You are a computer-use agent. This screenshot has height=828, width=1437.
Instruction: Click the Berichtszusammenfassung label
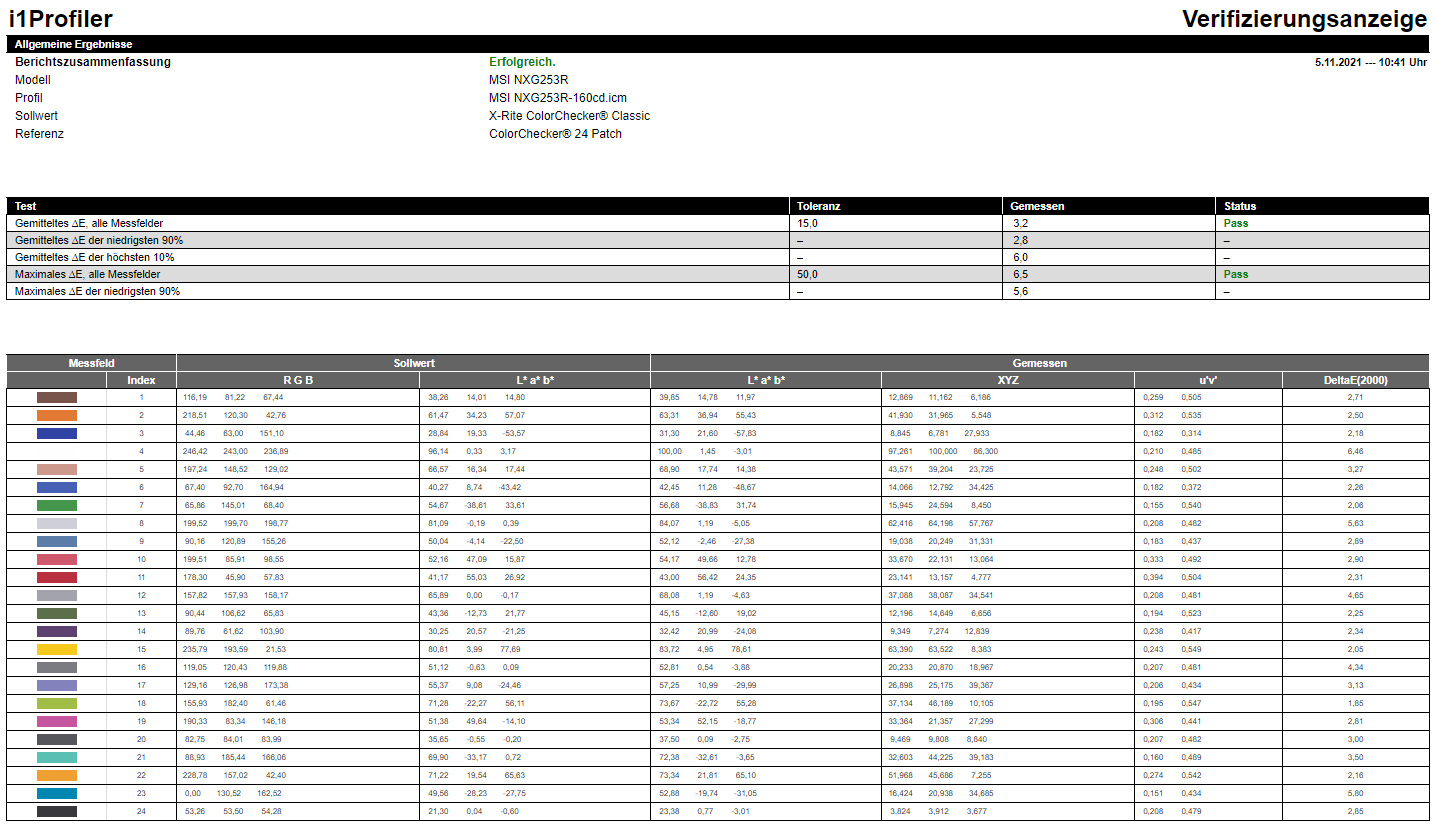click(93, 62)
